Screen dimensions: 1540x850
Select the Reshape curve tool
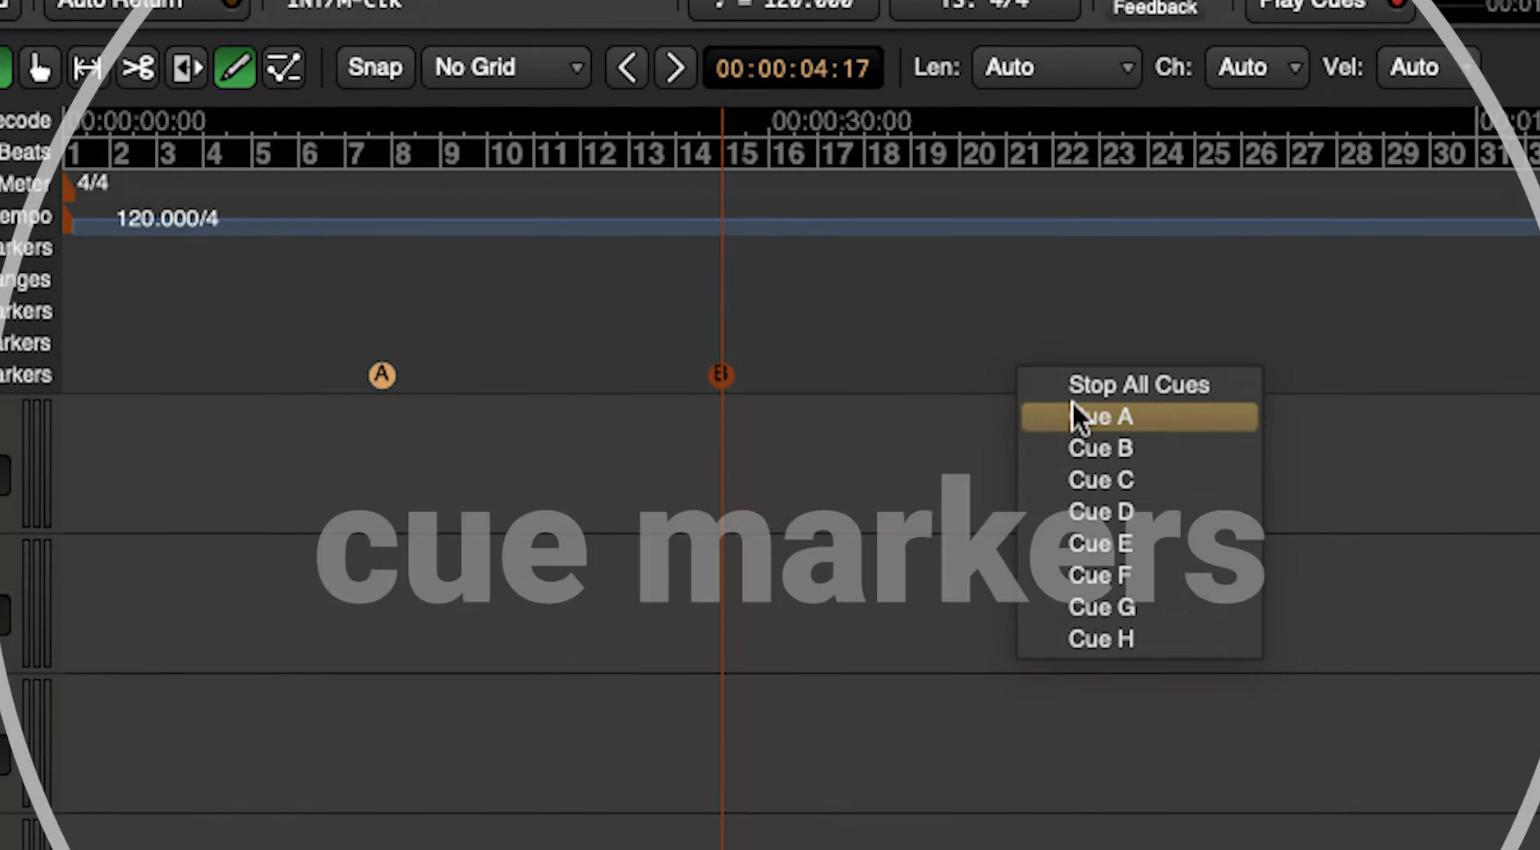click(284, 68)
